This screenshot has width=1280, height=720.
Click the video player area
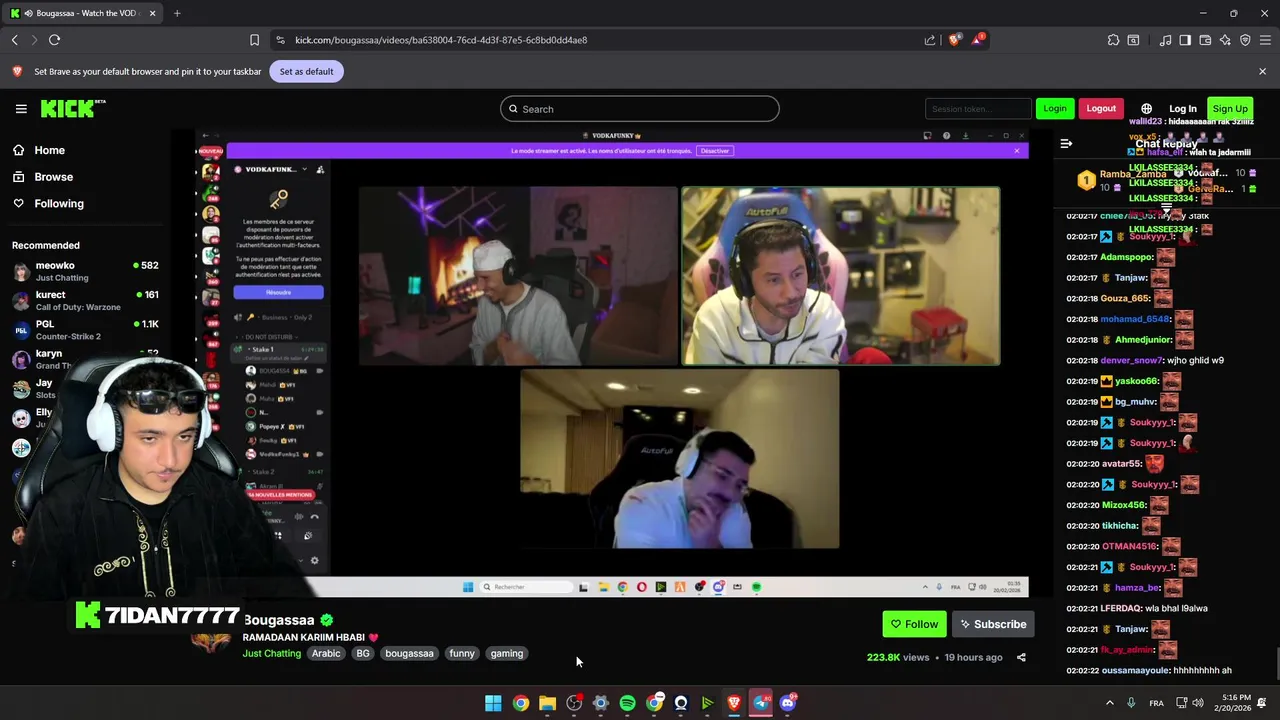(x=611, y=363)
